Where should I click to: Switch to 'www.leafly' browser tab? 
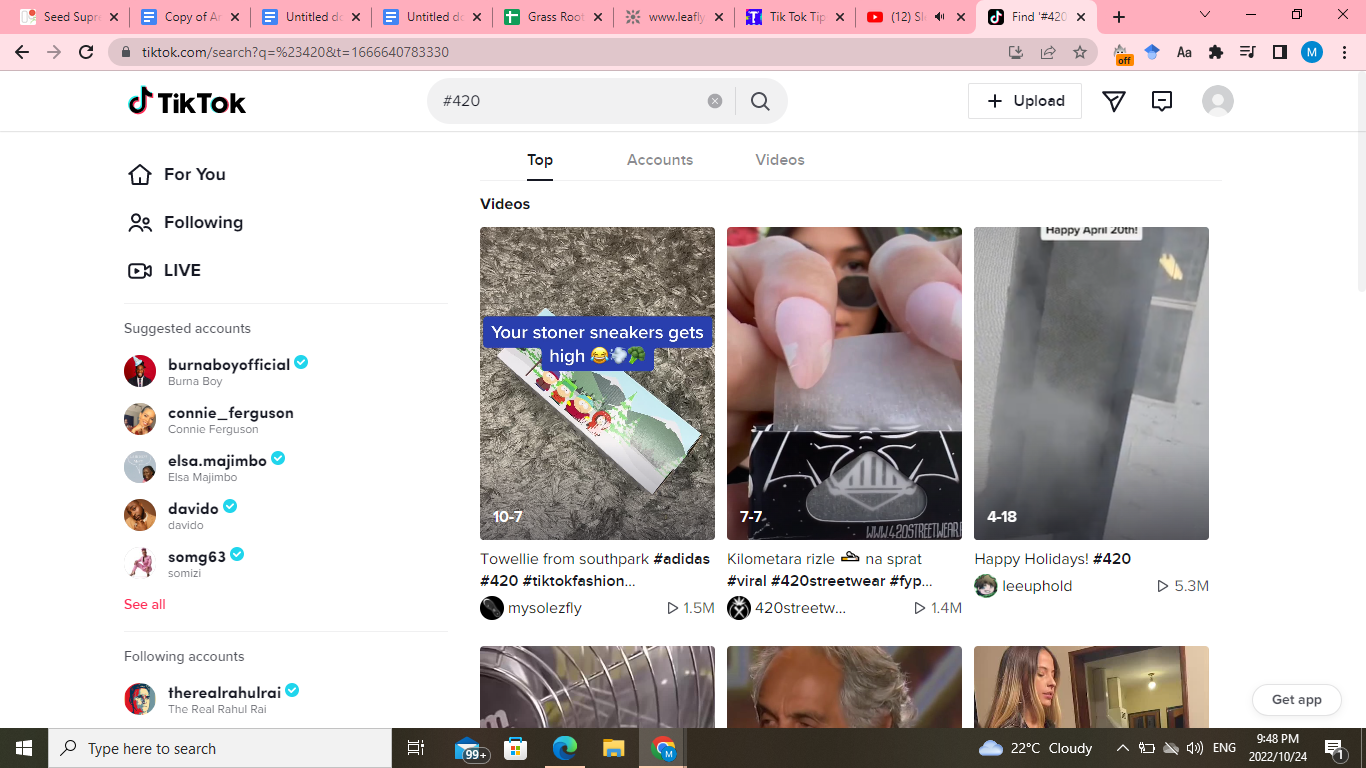pyautogui.click(x=673, y=17)
